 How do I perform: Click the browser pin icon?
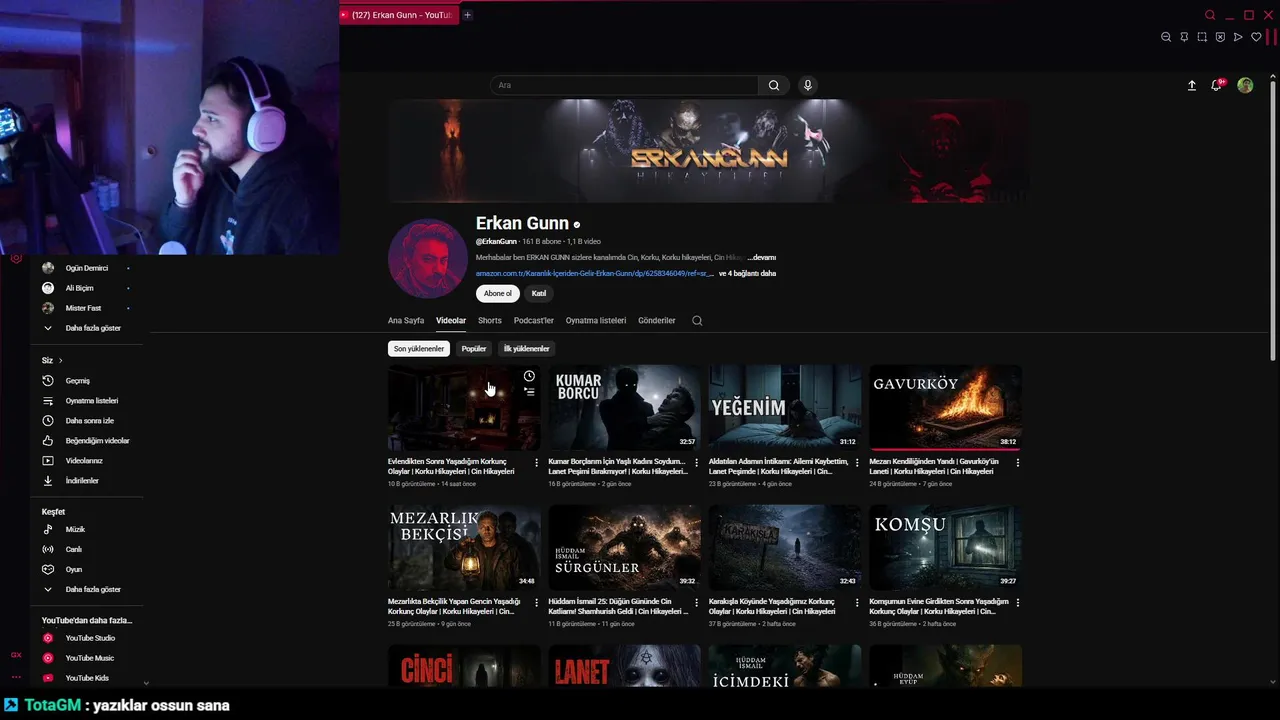click(1184, 37)
